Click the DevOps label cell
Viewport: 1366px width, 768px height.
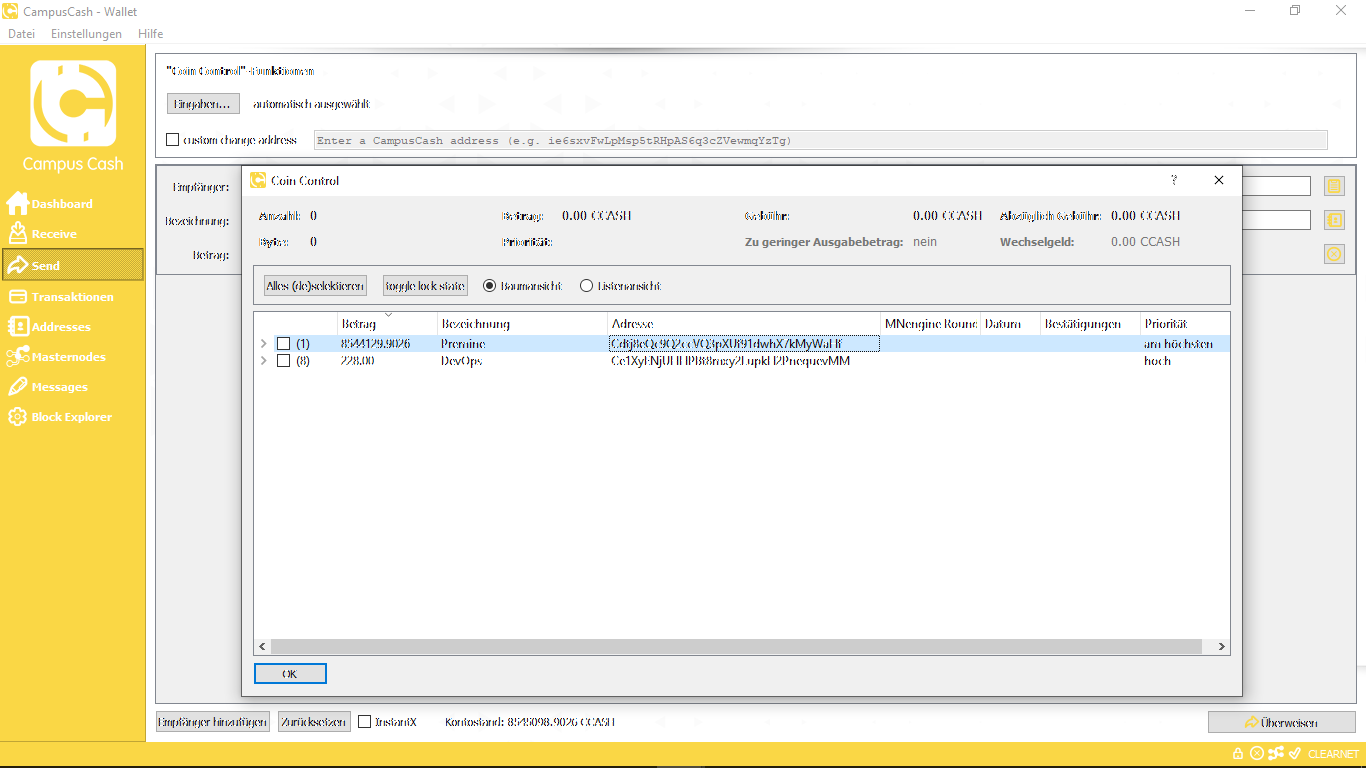(523, 361)
